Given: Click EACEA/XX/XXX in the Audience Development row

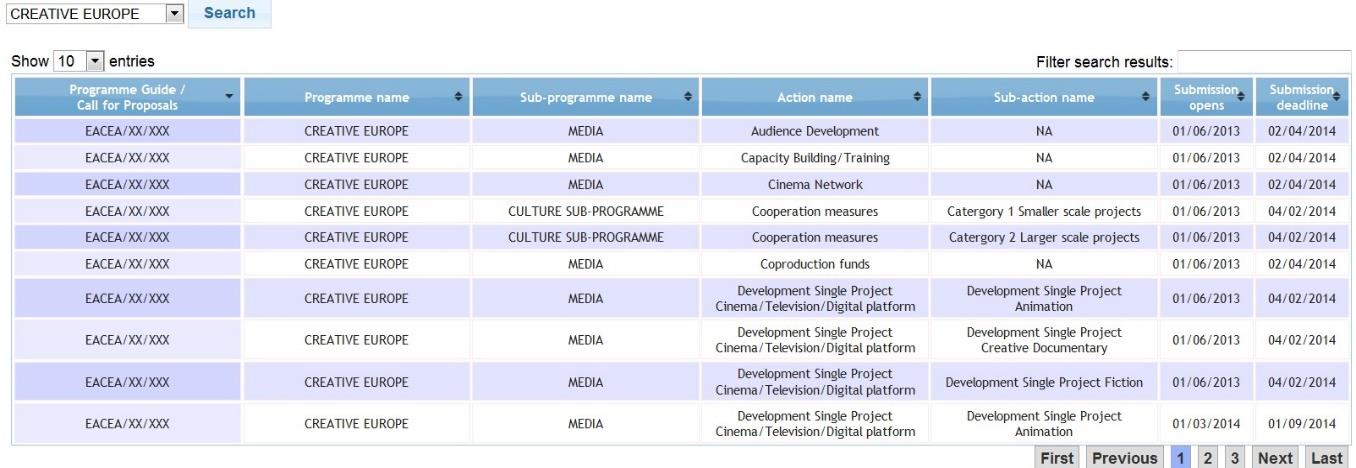Looking at the screenshot, I should [x=127, y=131].
